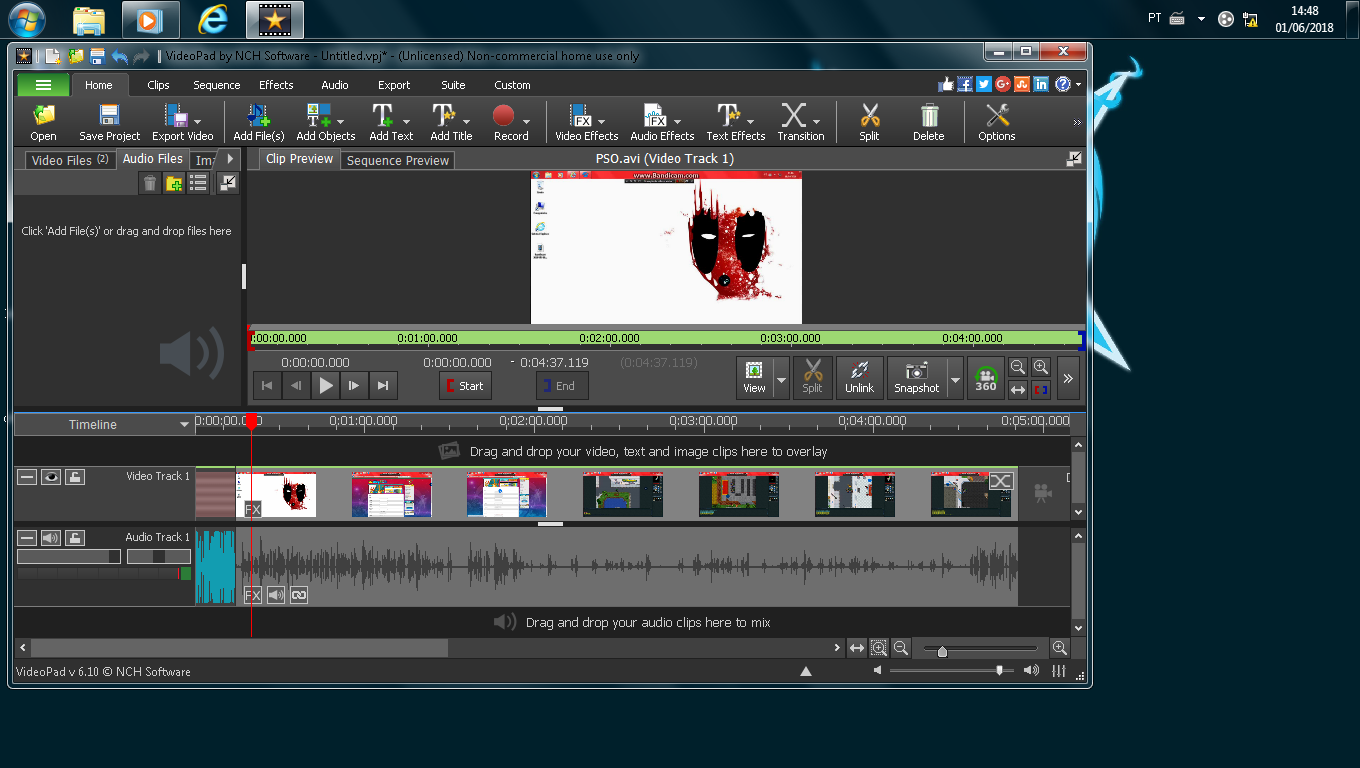Viewport: 1360px width, 768px height.
Task: Toggle visibility of Video Track 1
Action: click(51, 477)
